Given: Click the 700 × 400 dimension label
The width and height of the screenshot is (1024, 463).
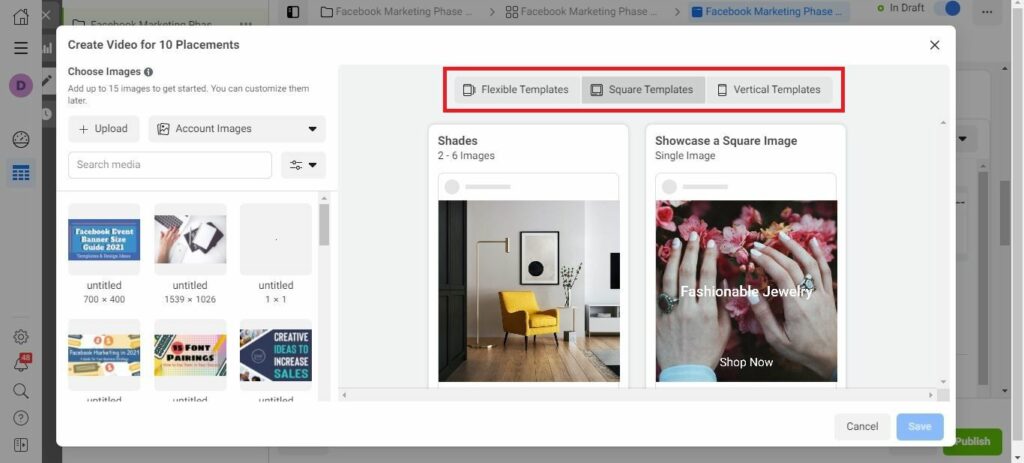Looking at the screenshot, I should point(104,300).
